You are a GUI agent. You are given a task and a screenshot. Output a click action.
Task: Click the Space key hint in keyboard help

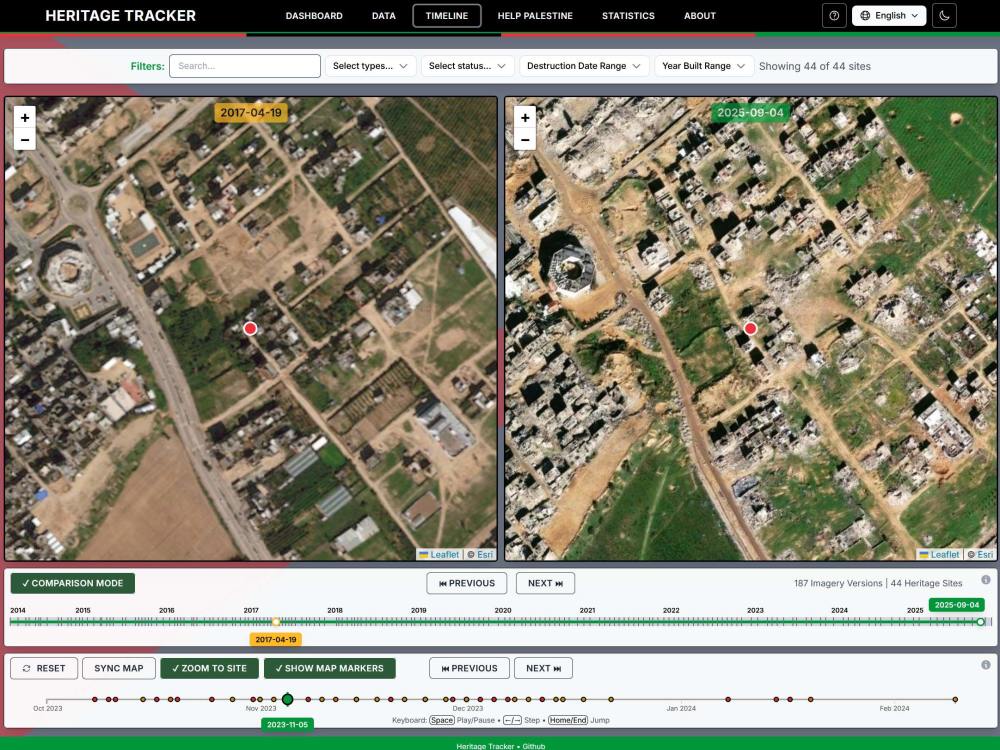(x=441, y=721)
